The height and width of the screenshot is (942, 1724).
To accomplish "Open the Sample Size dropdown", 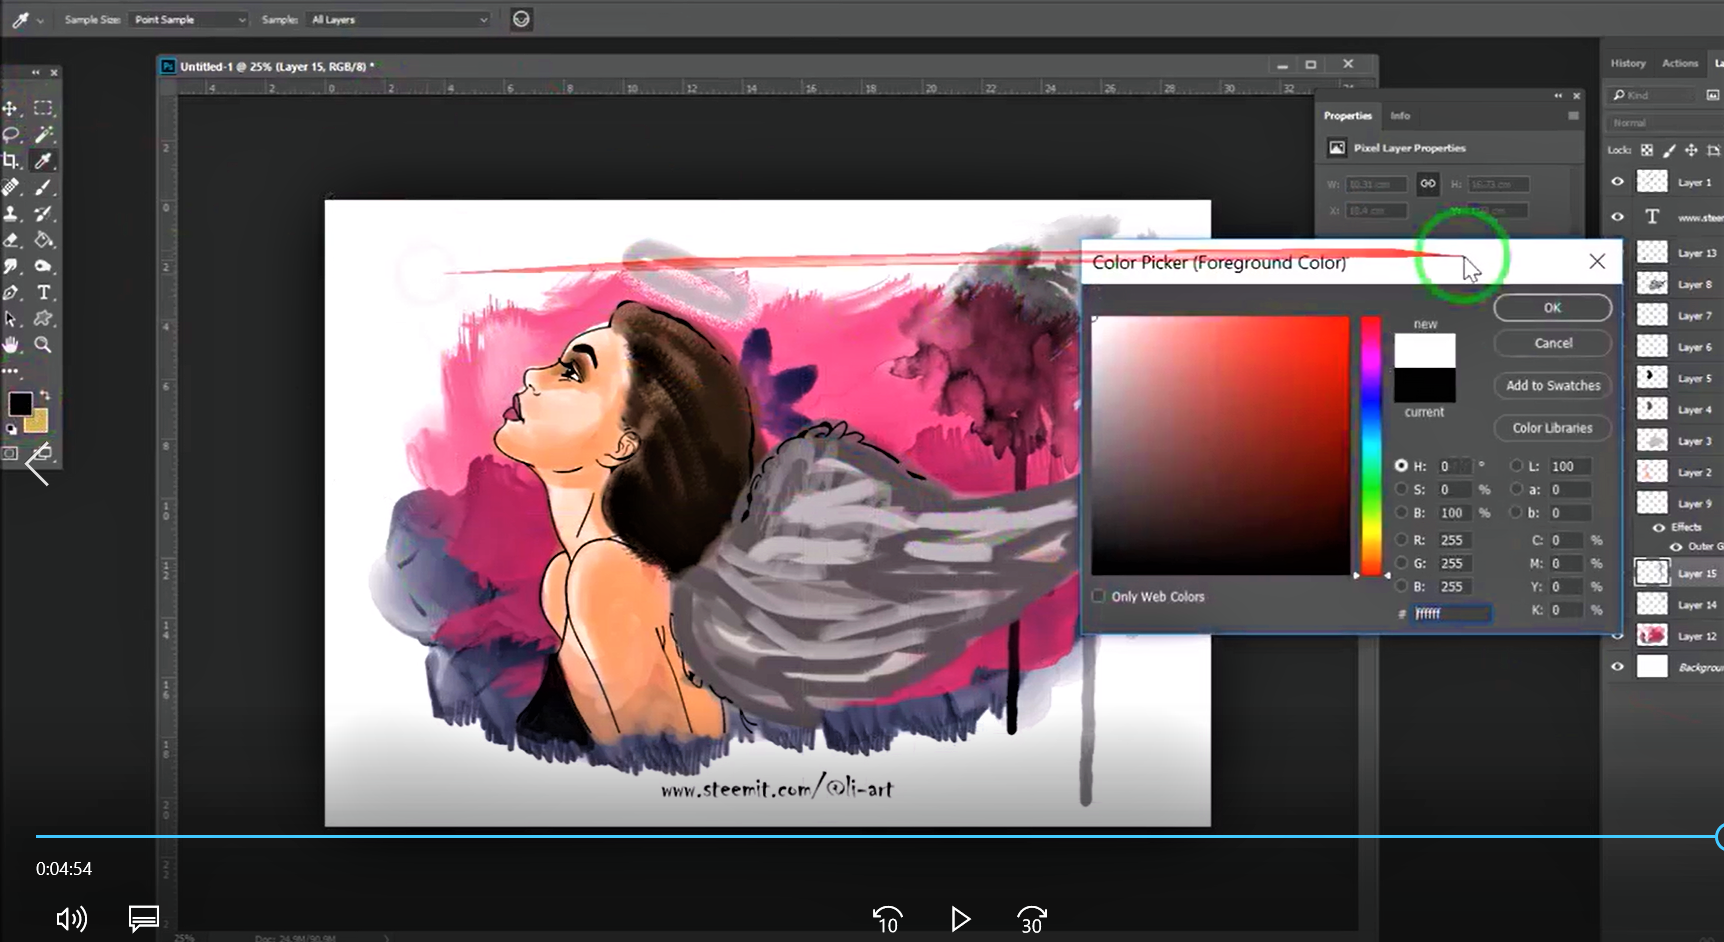I will tap(187, 19).
